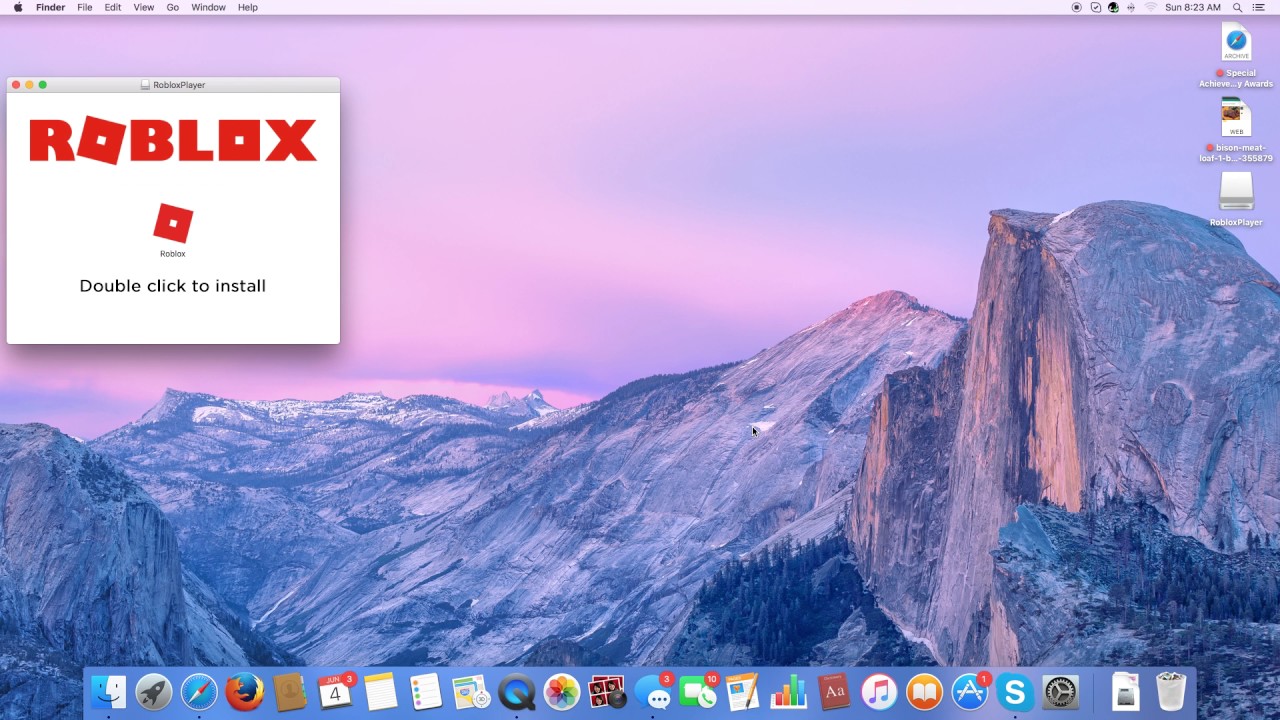
Task: Click the checkmark status icon in the menu bar
Action: (x=1095, y=7)
